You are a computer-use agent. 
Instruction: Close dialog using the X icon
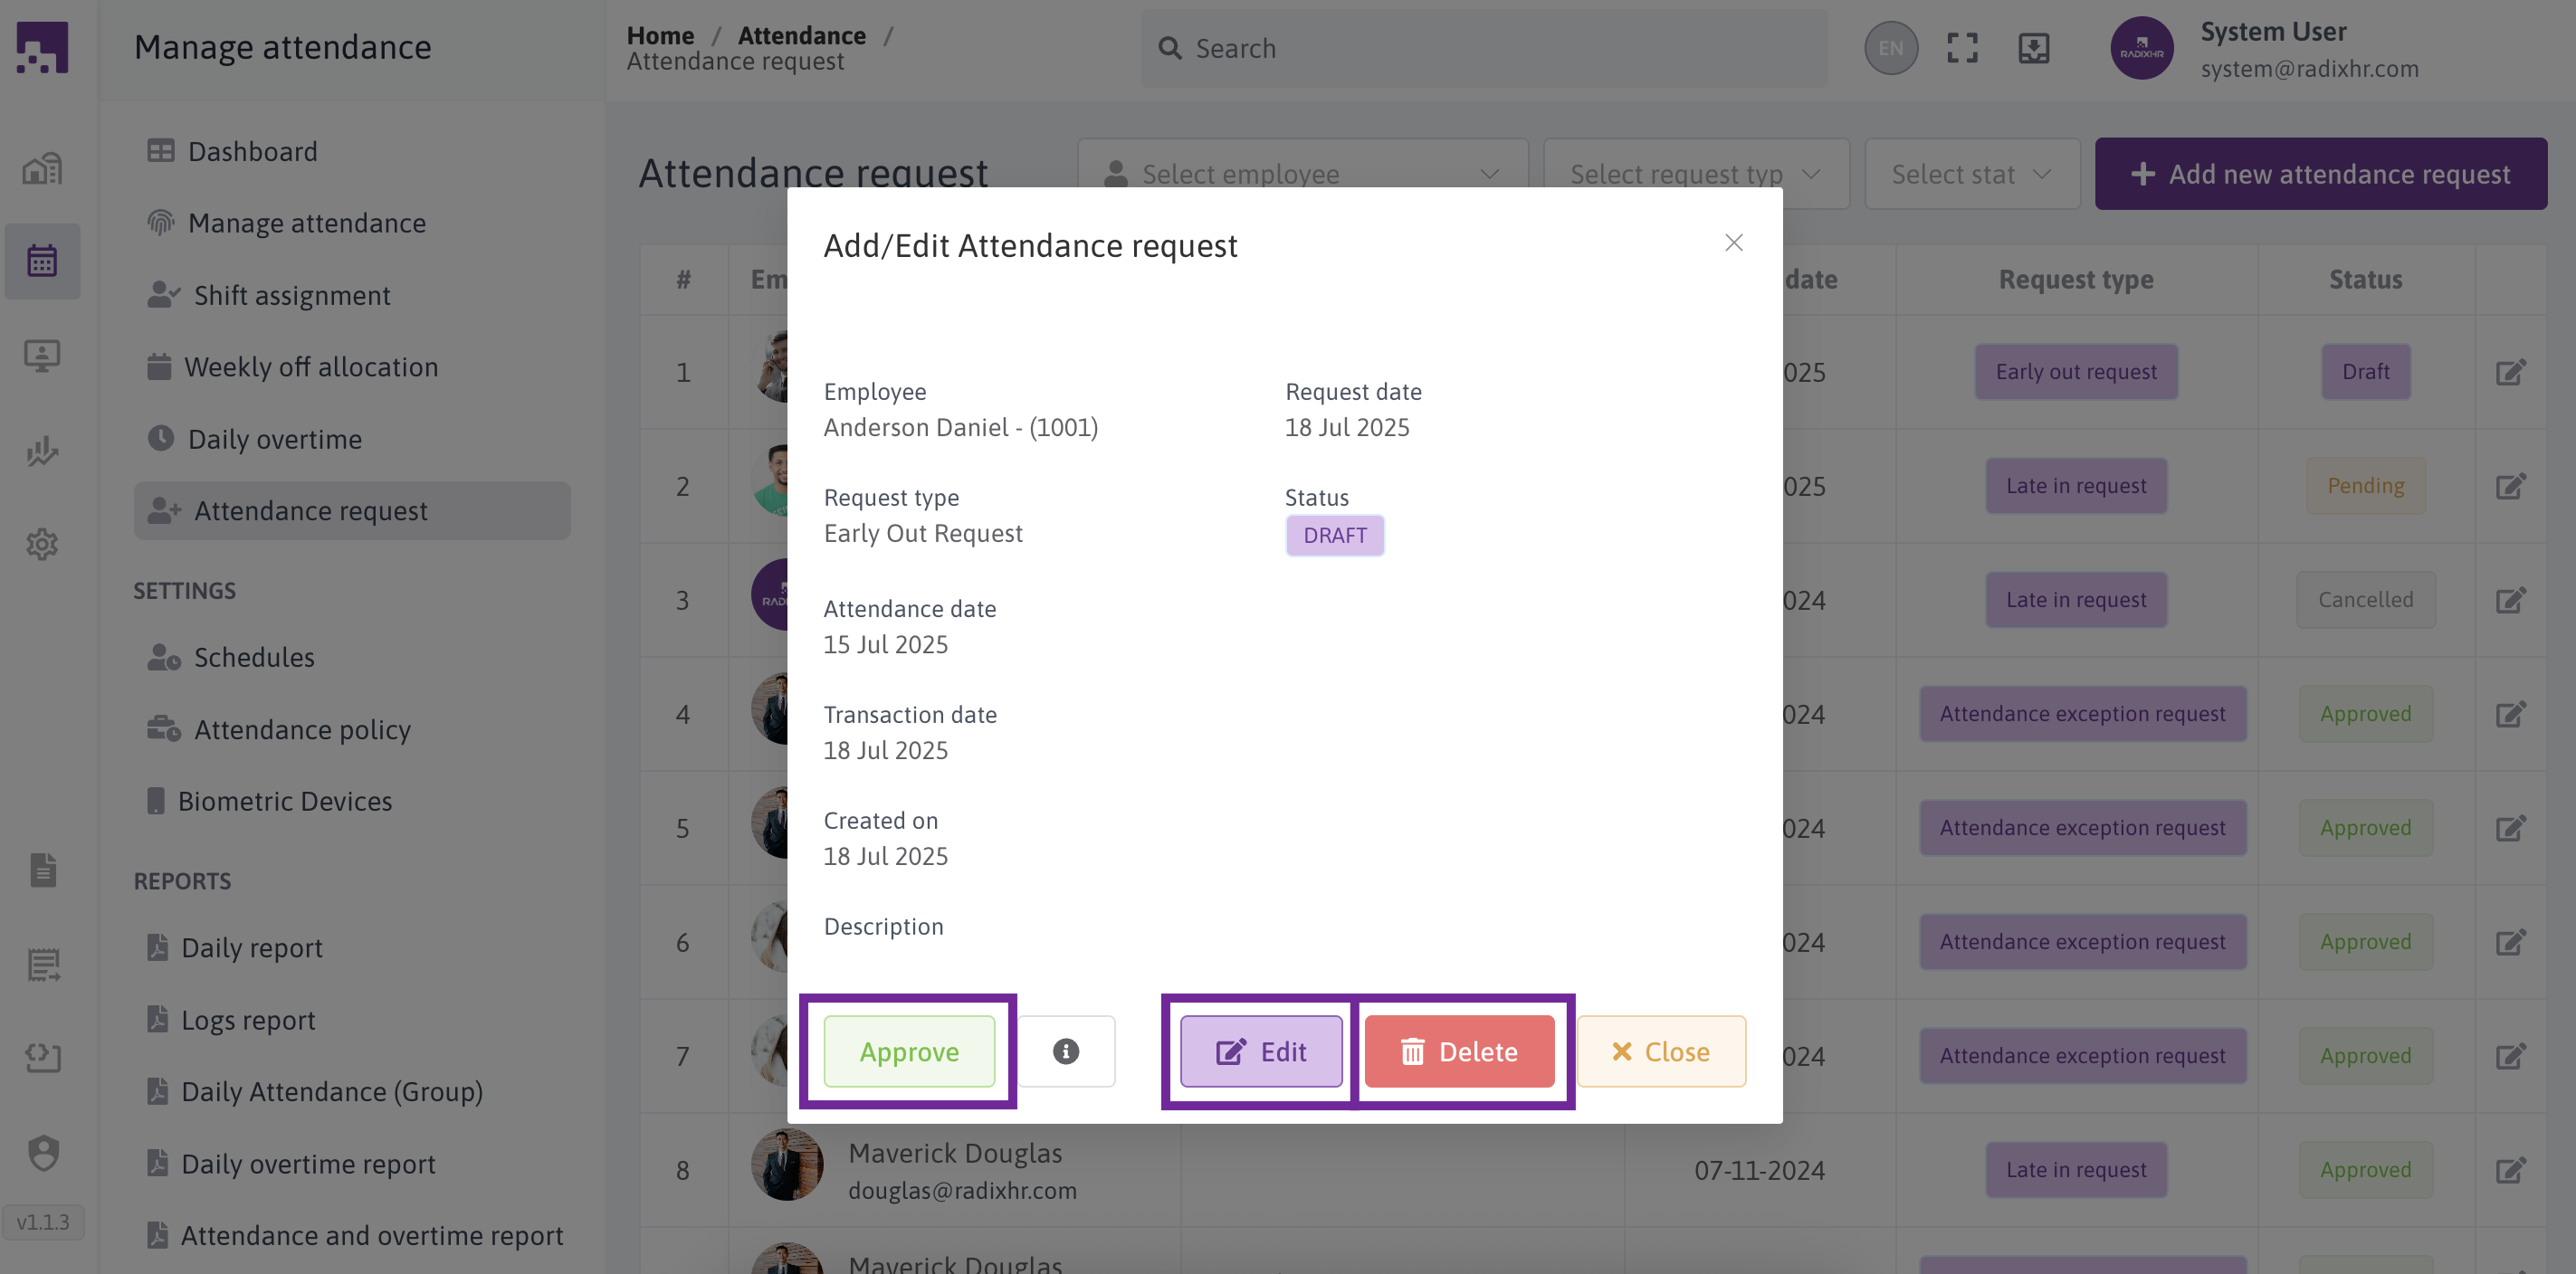tap(1733, 243)
